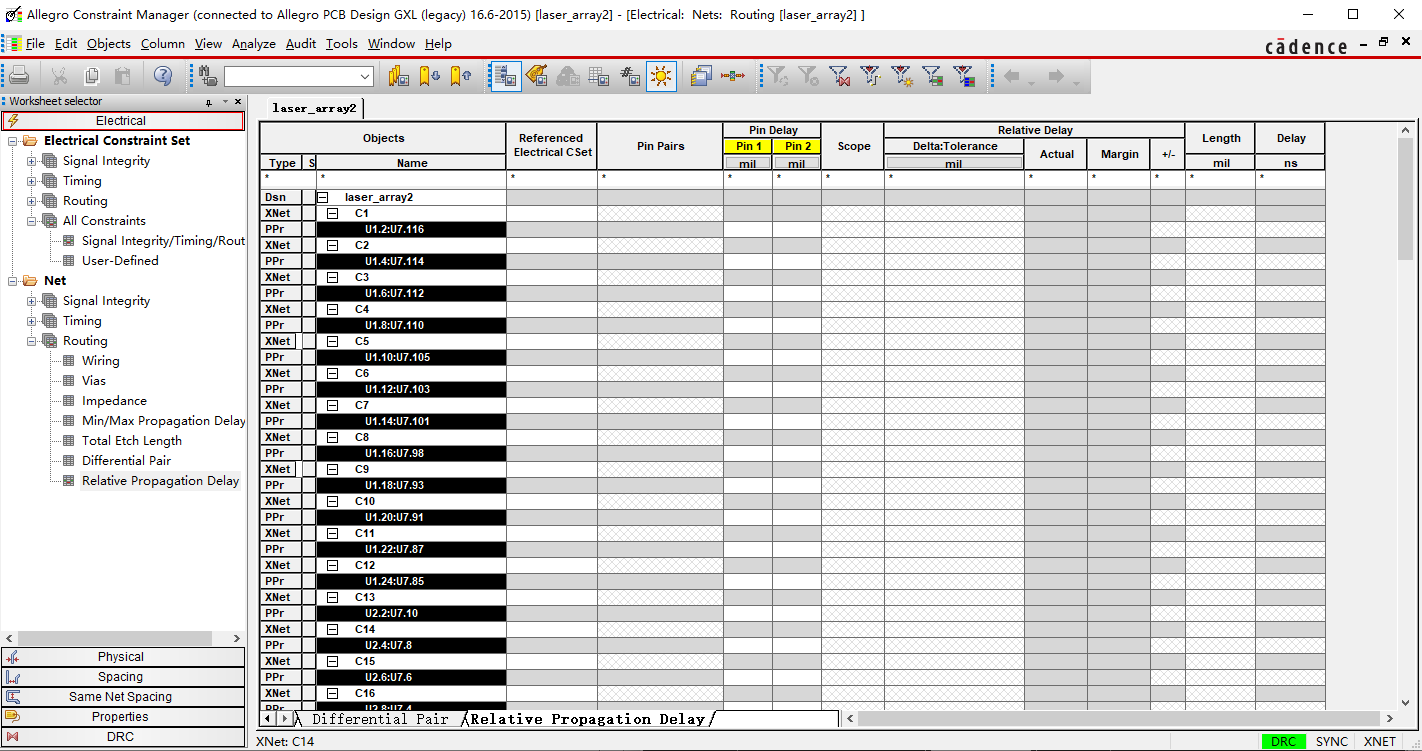This screenshot has width=1422, height=751.
Task: Select the Impedance worksheet
Action: (x=114, y=401)
